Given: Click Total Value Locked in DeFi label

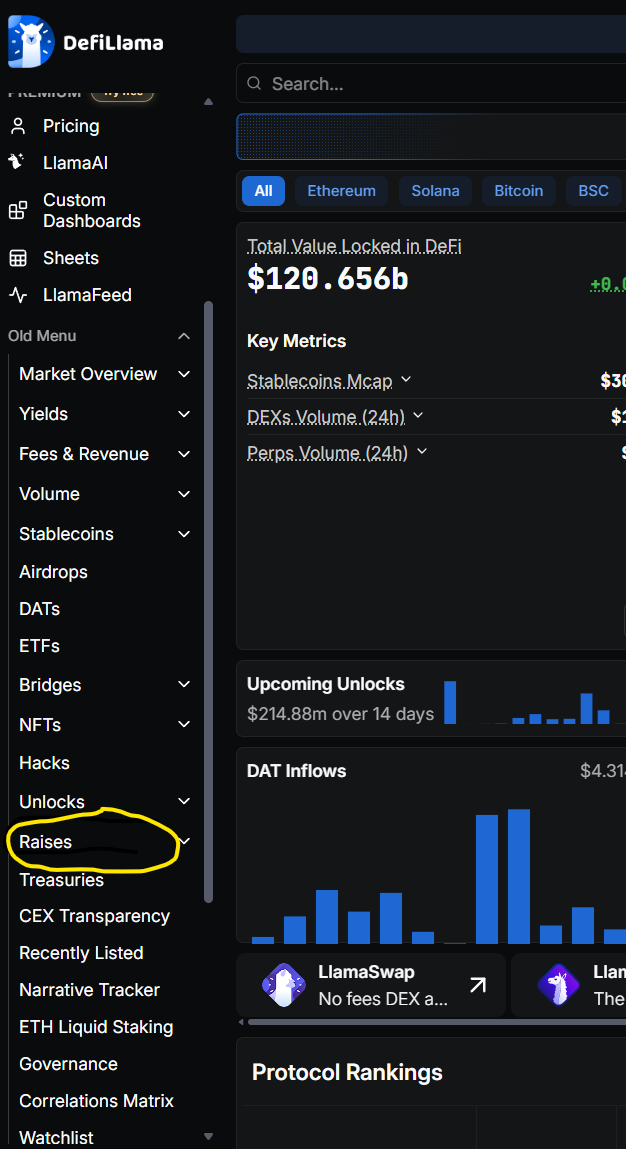Looking at the screenshot, I should 354,246.
